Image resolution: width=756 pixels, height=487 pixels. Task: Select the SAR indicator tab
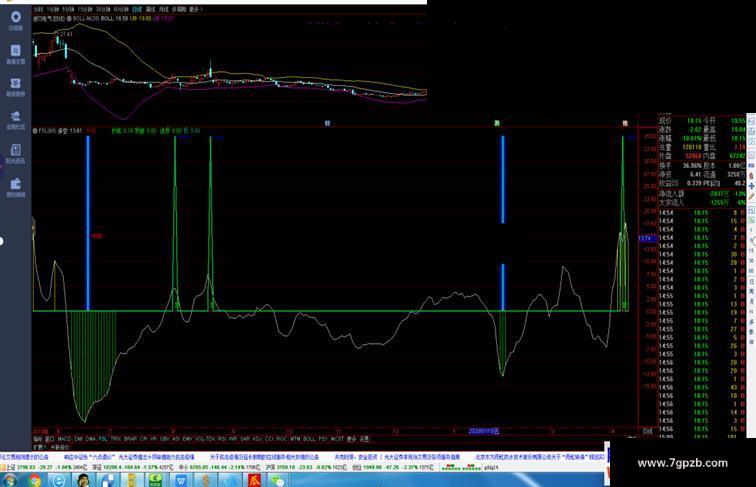point(245,439)
